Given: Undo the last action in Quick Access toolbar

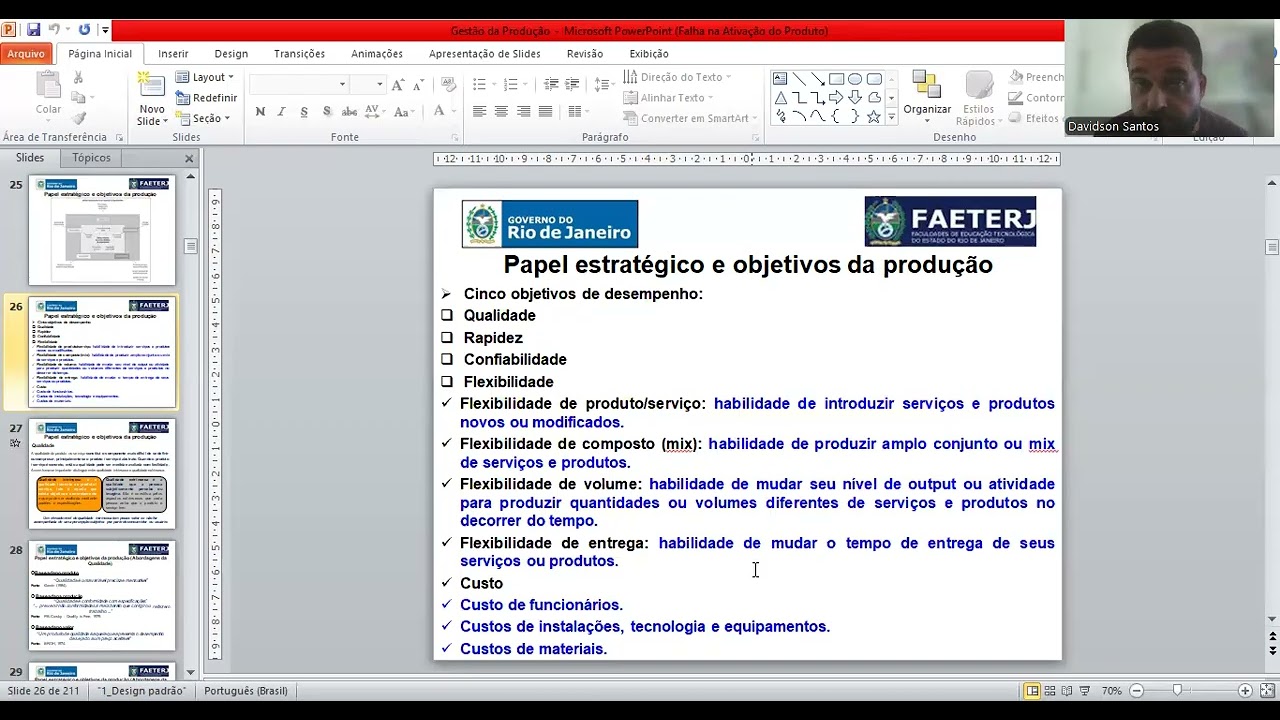Looking at the screenshot, I should 54,30.
